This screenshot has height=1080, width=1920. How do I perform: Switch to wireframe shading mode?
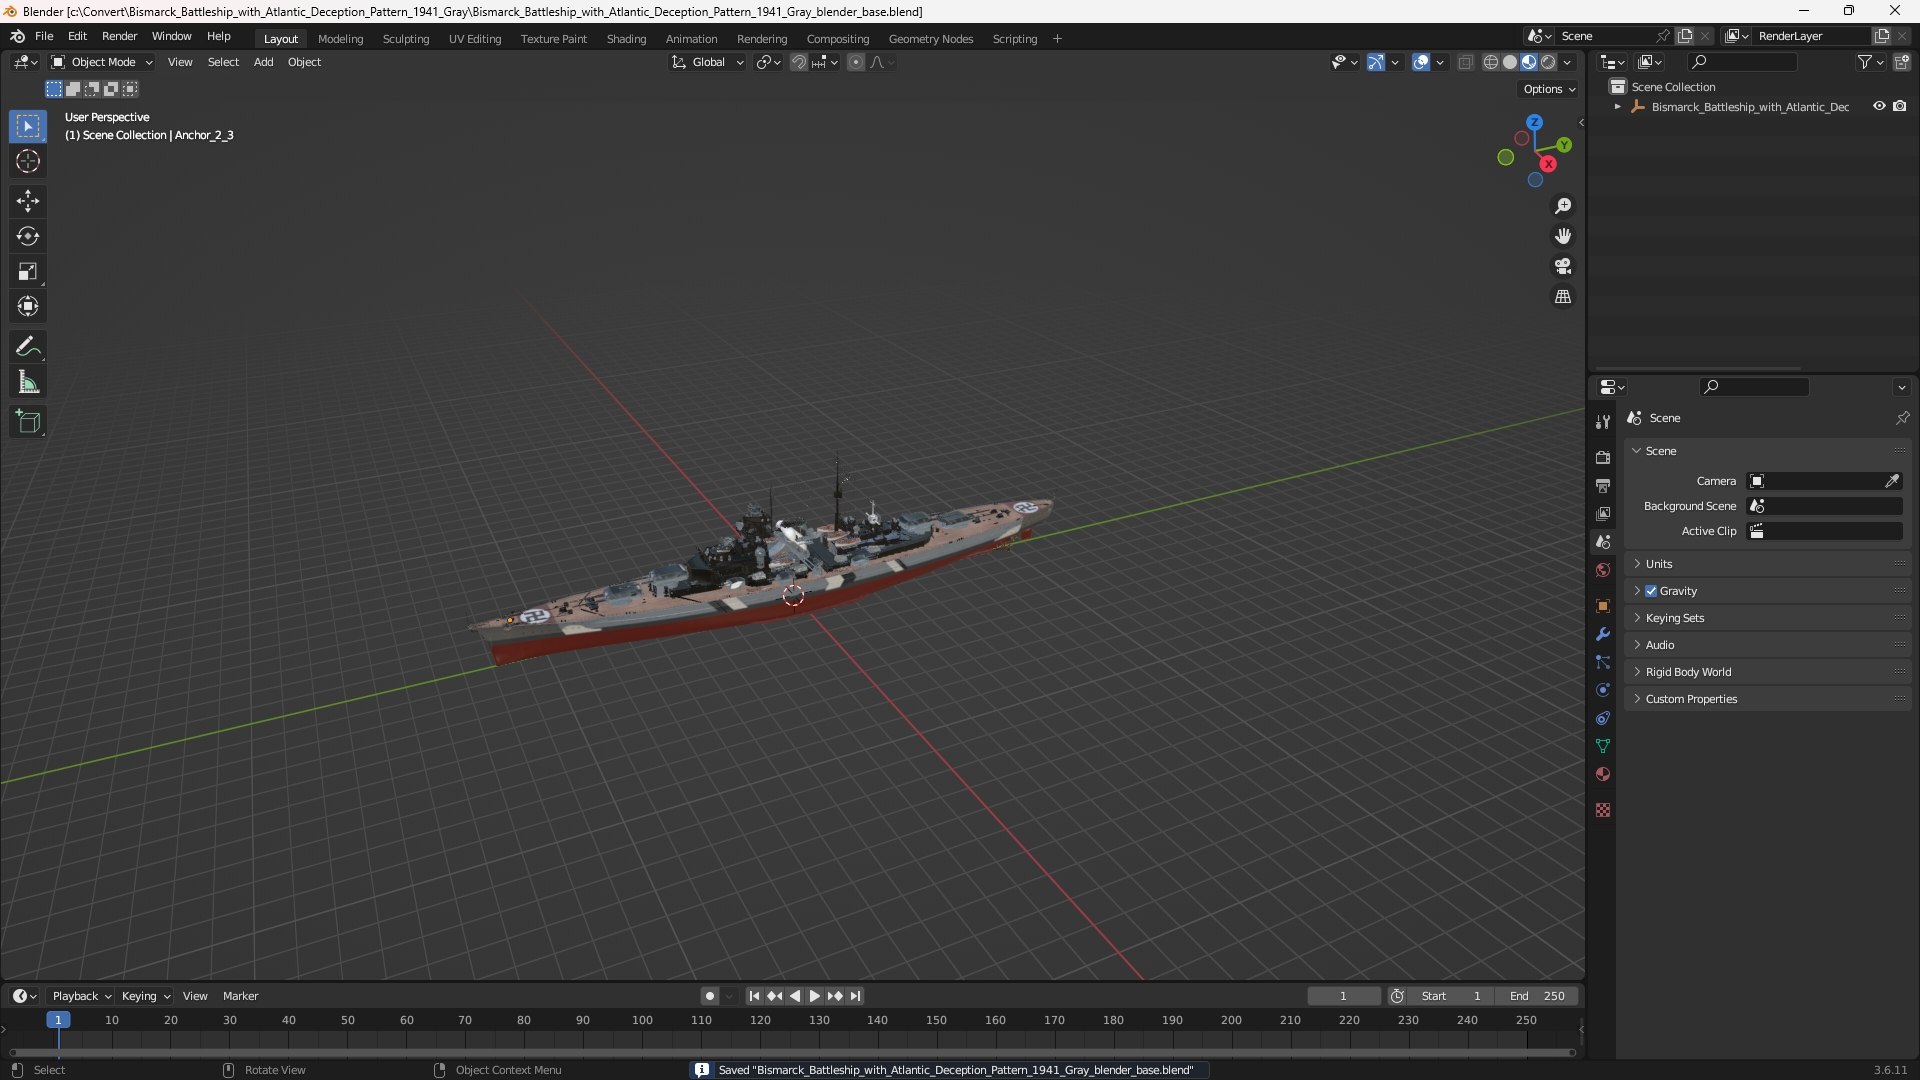[x=1490, y=62]
